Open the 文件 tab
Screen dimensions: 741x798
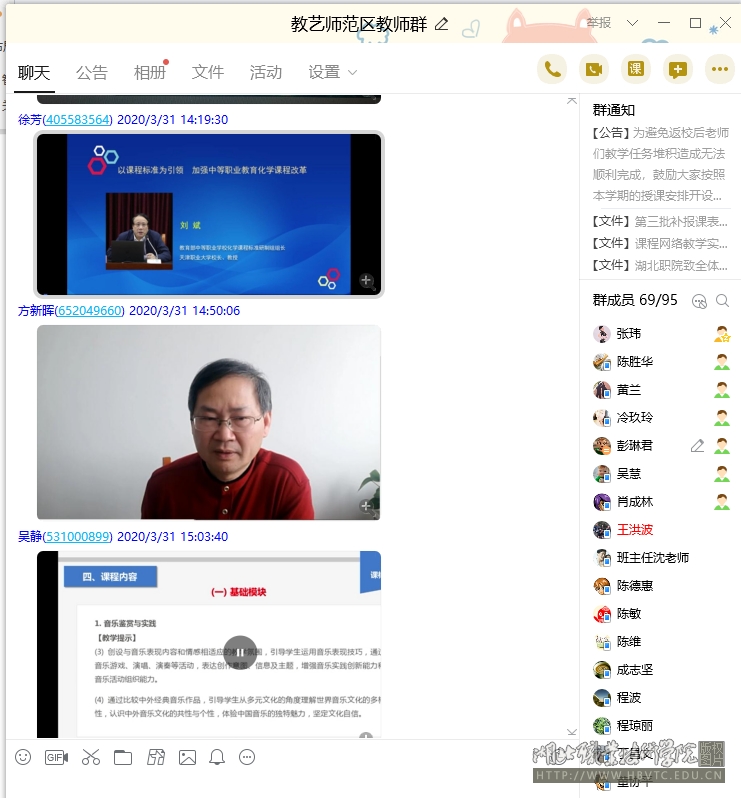[208, 72]
